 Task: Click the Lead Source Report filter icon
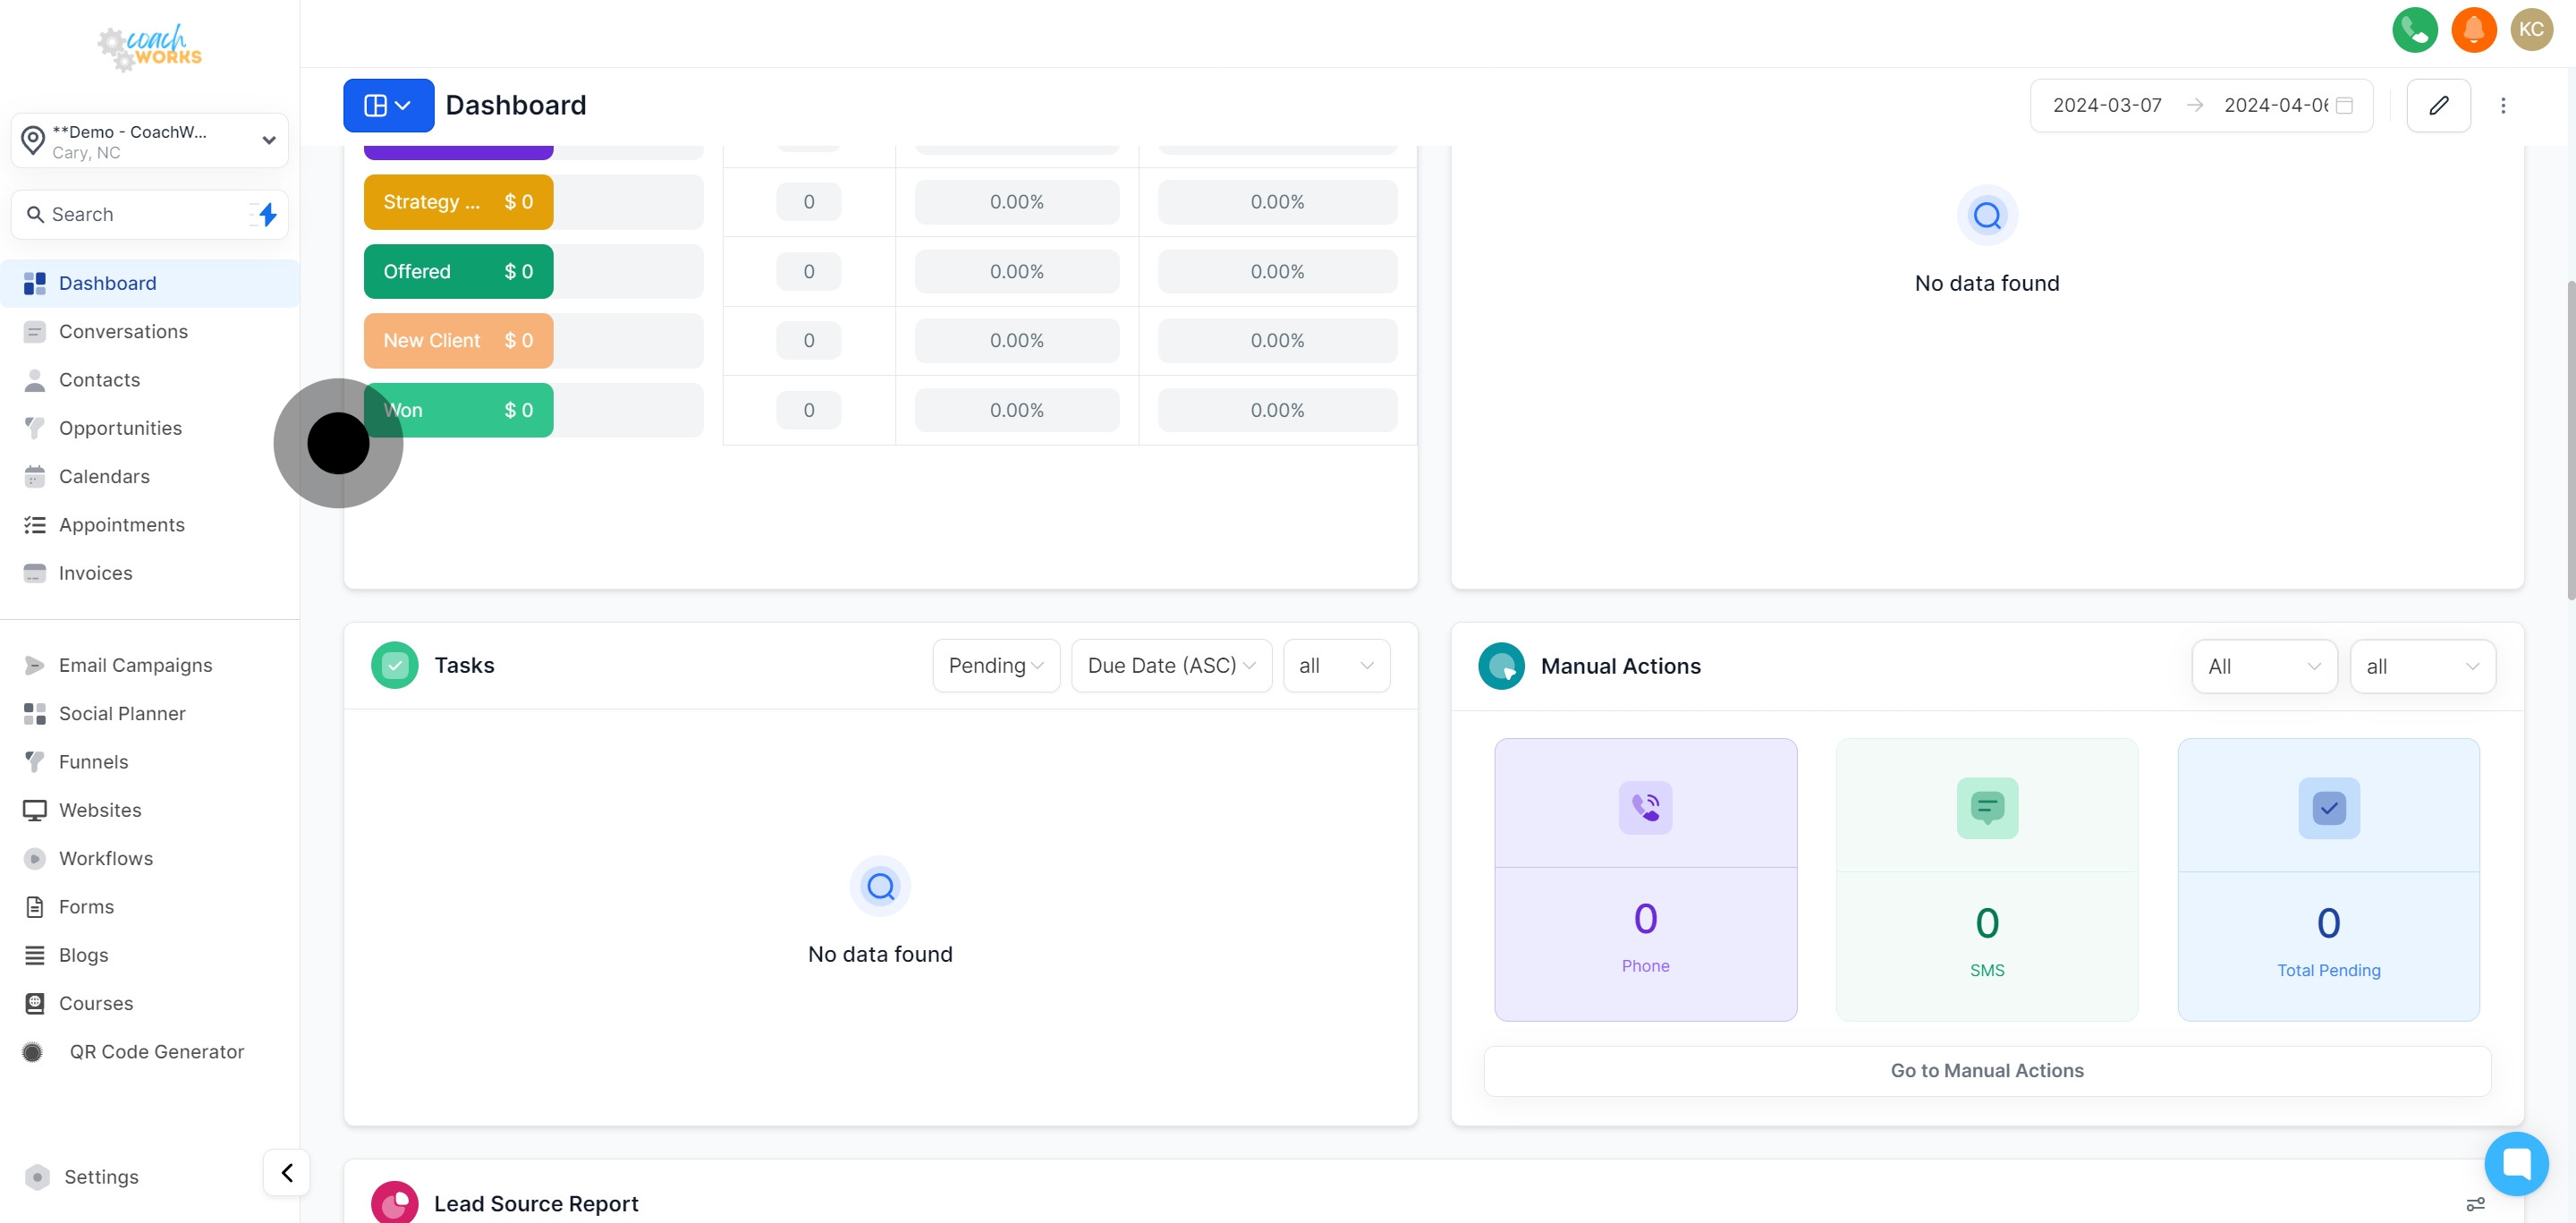2475,1204
